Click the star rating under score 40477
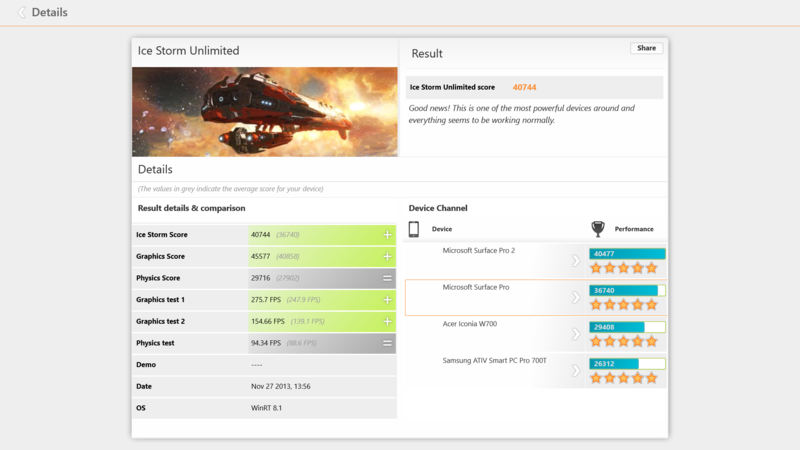This screenshot has width=800, height=450. (623, 268)
